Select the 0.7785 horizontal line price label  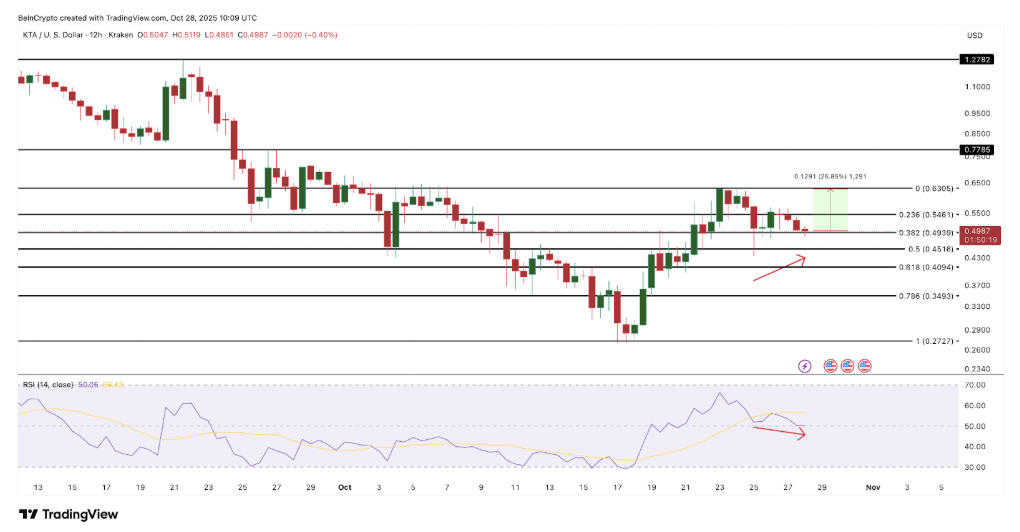click(976, 150)
